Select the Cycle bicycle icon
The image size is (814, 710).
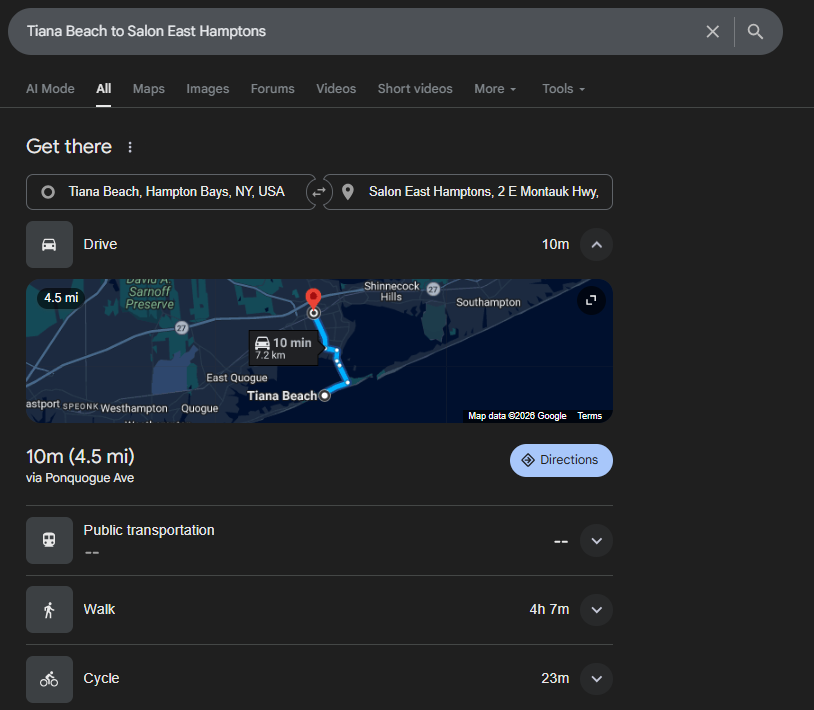49,679
